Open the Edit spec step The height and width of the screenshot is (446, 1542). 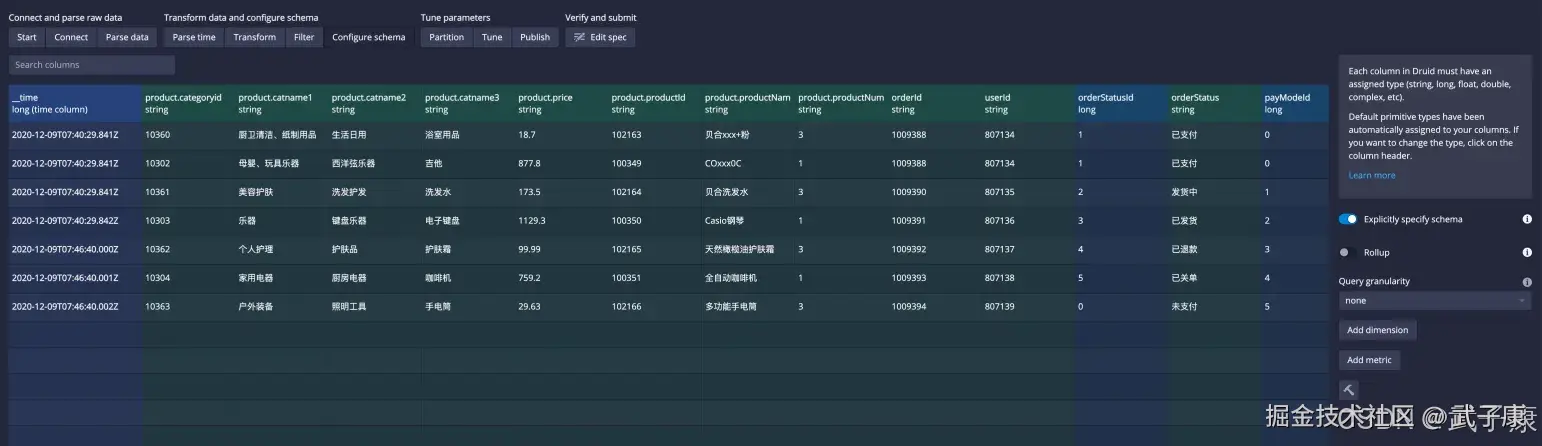pyautogui.click(x=600, y=37)
